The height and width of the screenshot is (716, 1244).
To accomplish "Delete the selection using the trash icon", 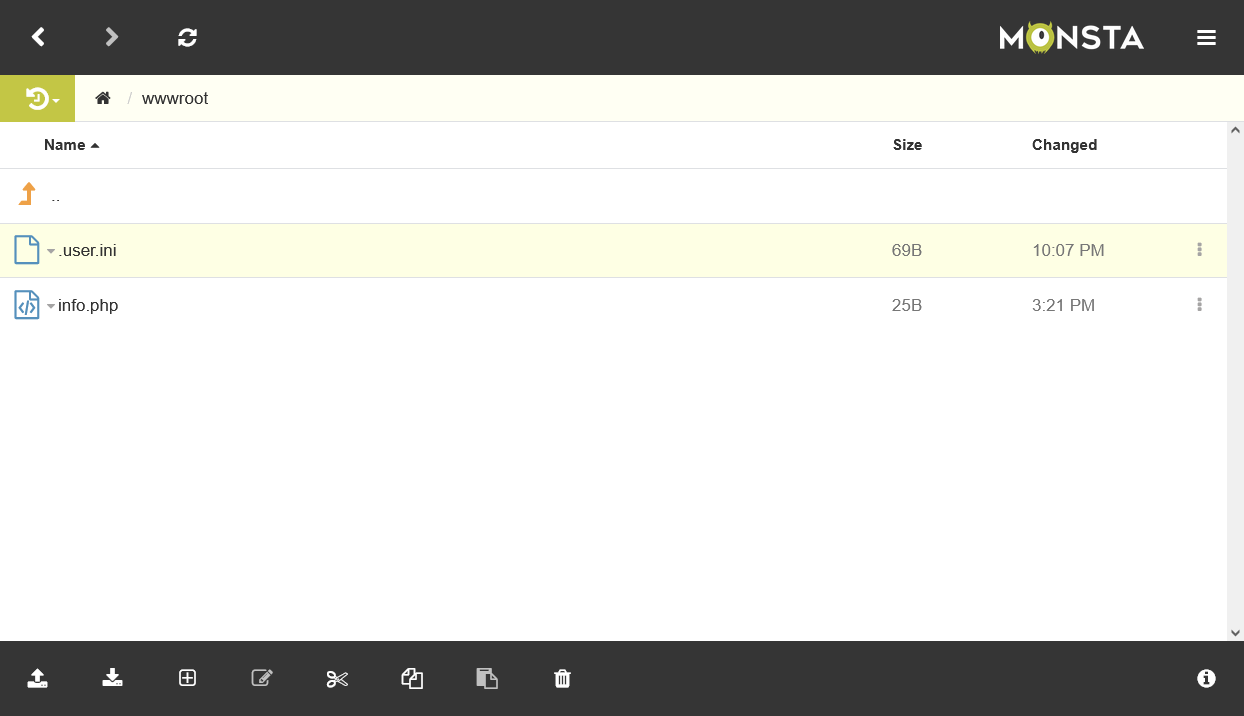I will [x=562, y=679].
